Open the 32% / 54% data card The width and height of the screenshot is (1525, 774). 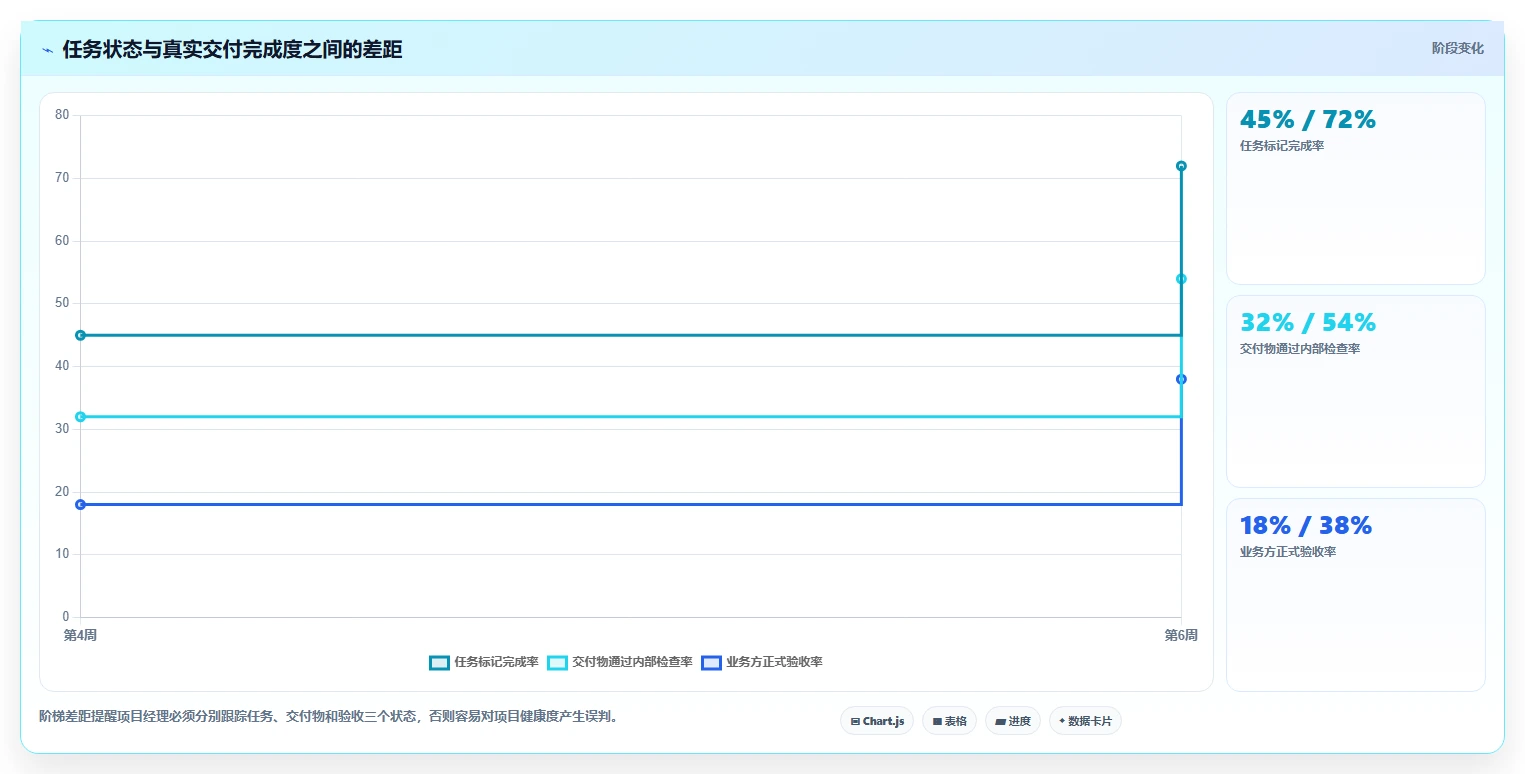point(1355,391)
